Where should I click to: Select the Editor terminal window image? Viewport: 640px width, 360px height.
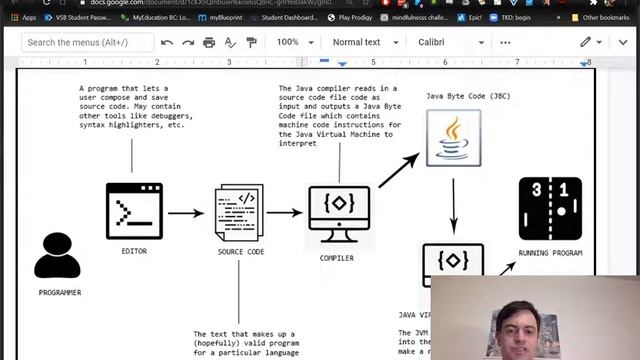coord(134,211)
